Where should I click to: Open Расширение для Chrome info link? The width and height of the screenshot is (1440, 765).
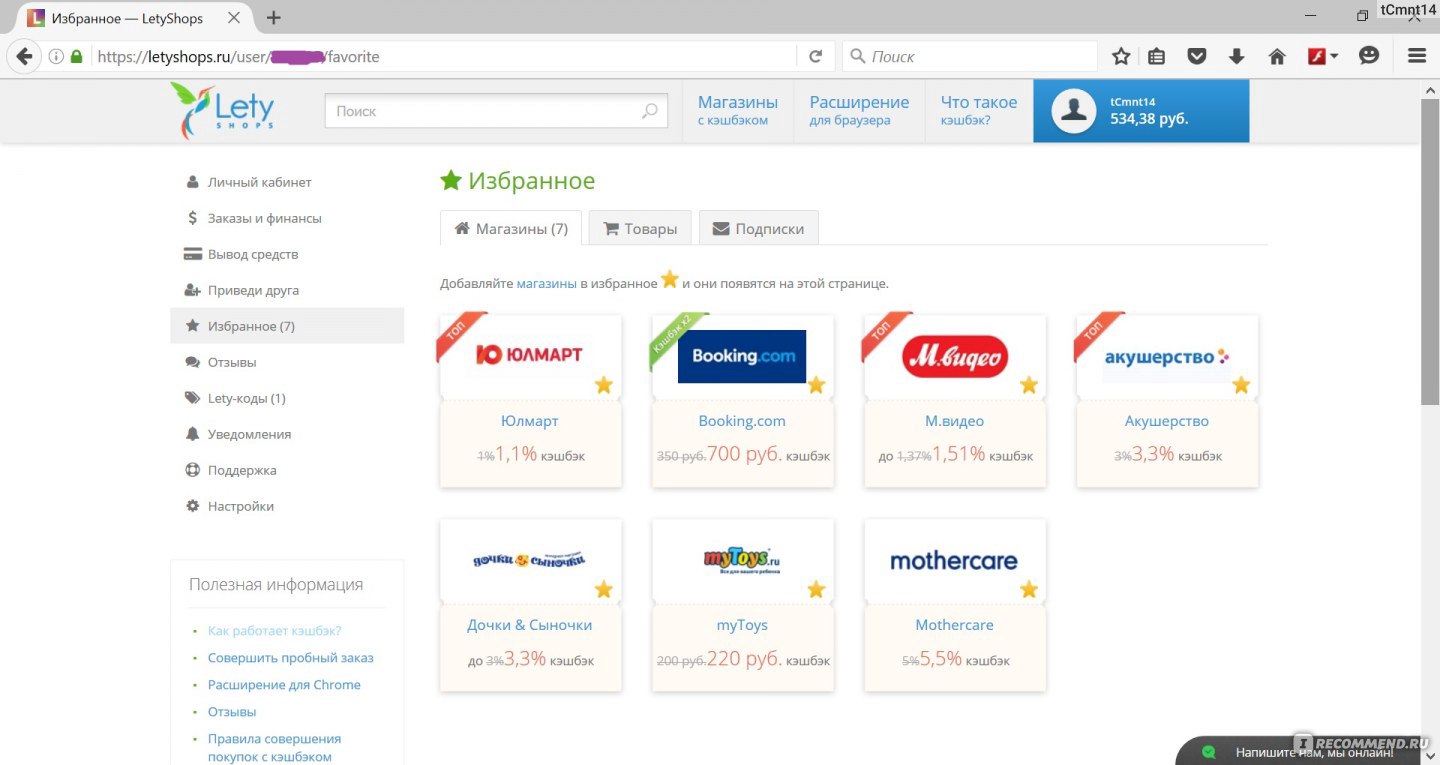point(284,685)
